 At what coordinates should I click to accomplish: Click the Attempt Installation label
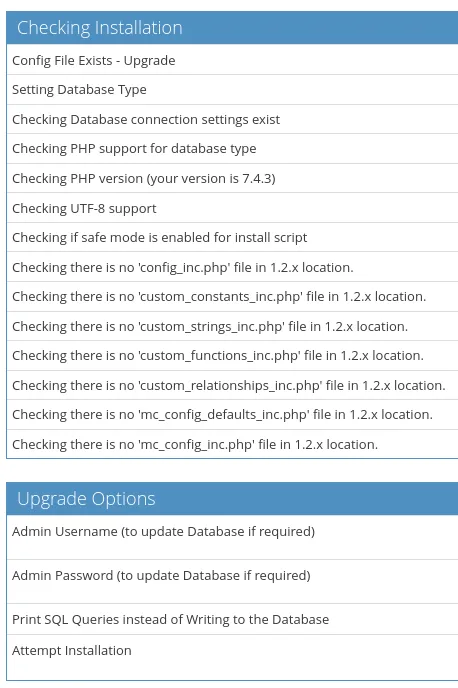point(72,650)
